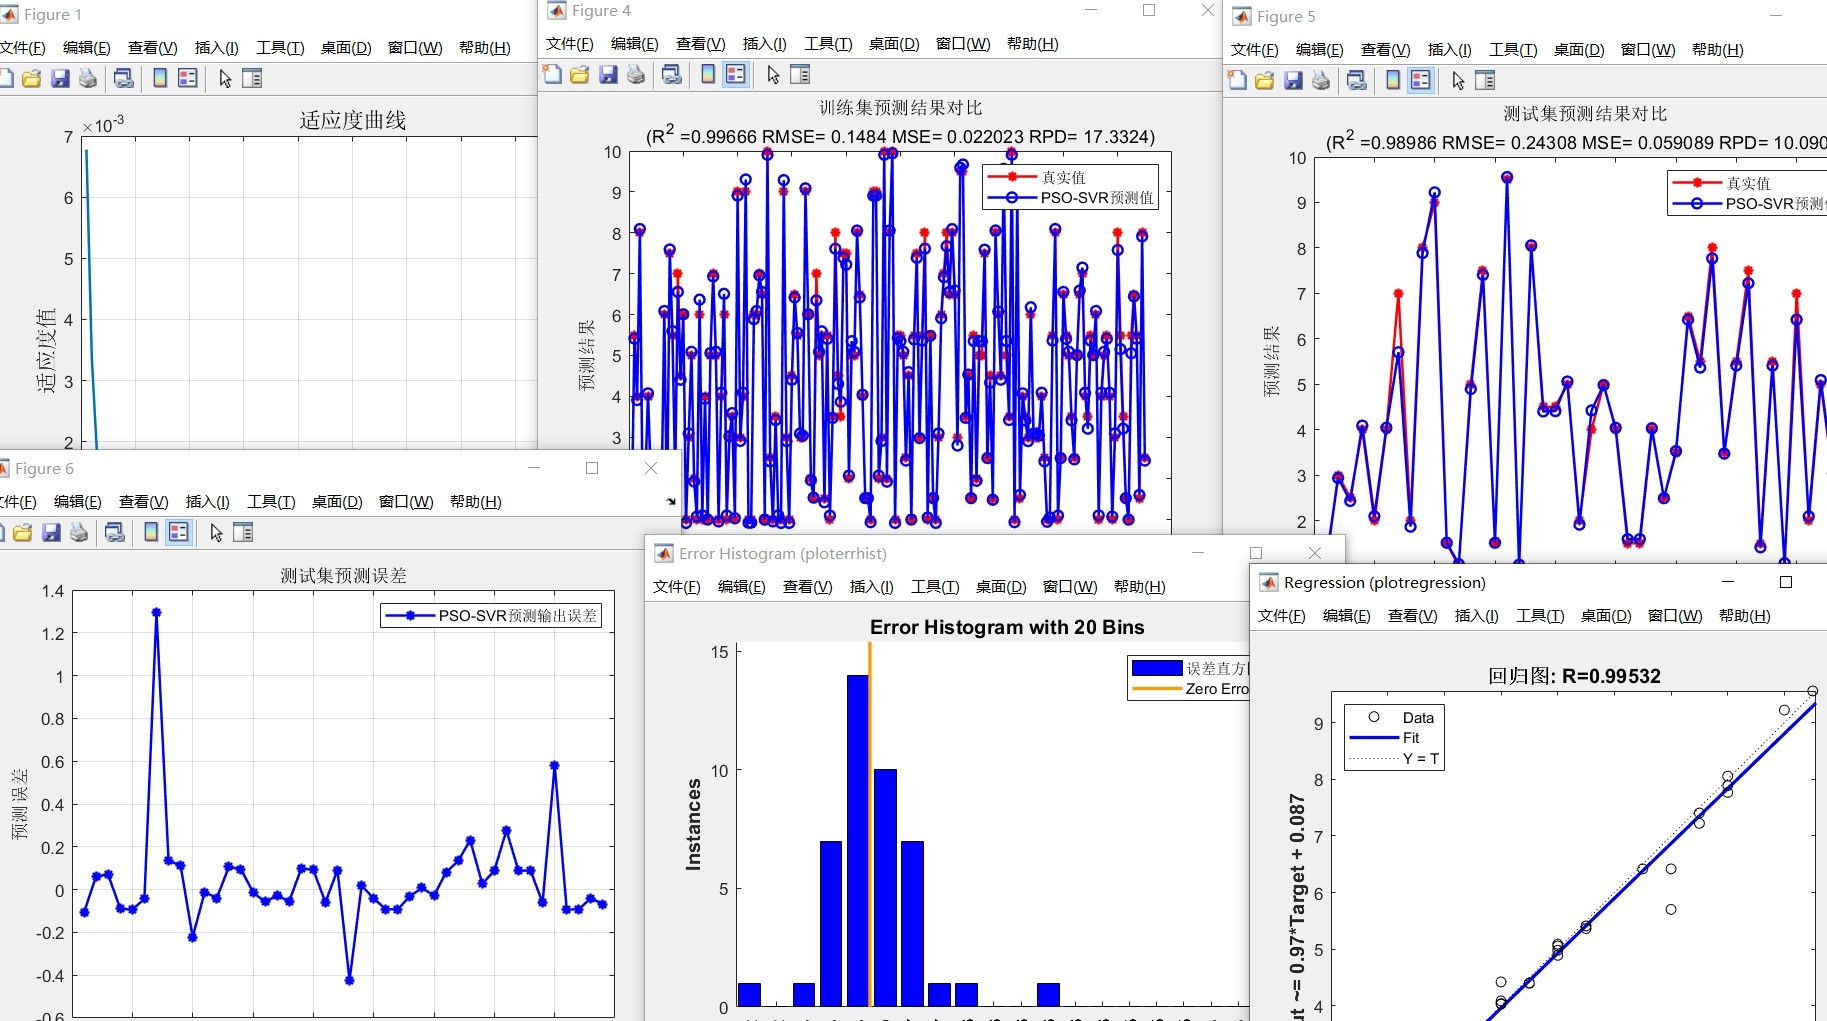The width and height of the screenshot is (1827, 1021).
Task: Open 插入(I) menu in Regression window
Action: [x=1477, y=615]
